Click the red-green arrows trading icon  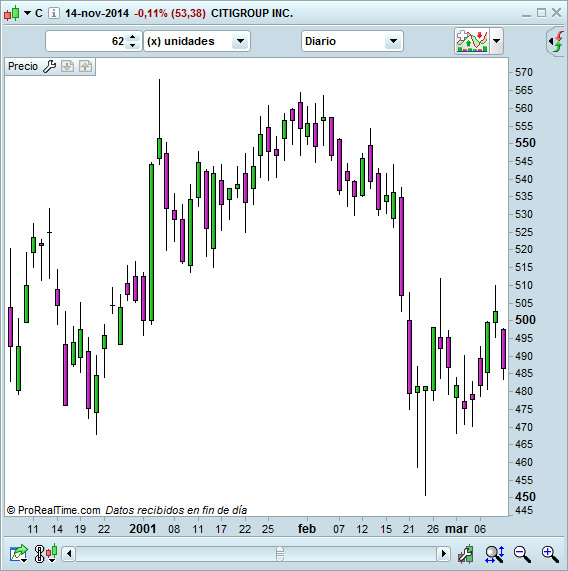(556, 41)
